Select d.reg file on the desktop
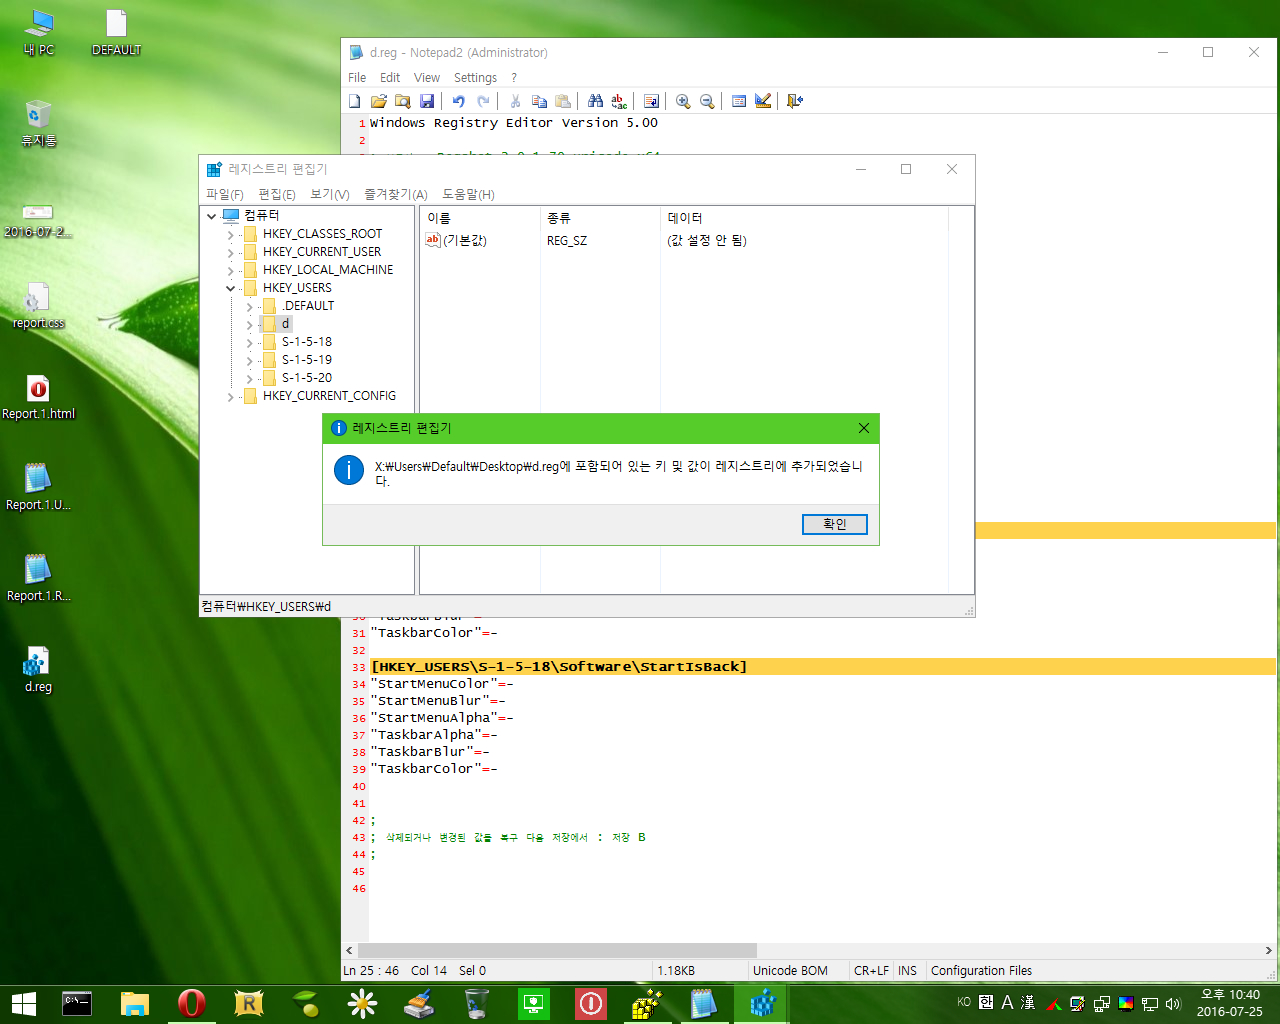Viewport: 1280px width, 1024px height. tap(38, 670)
